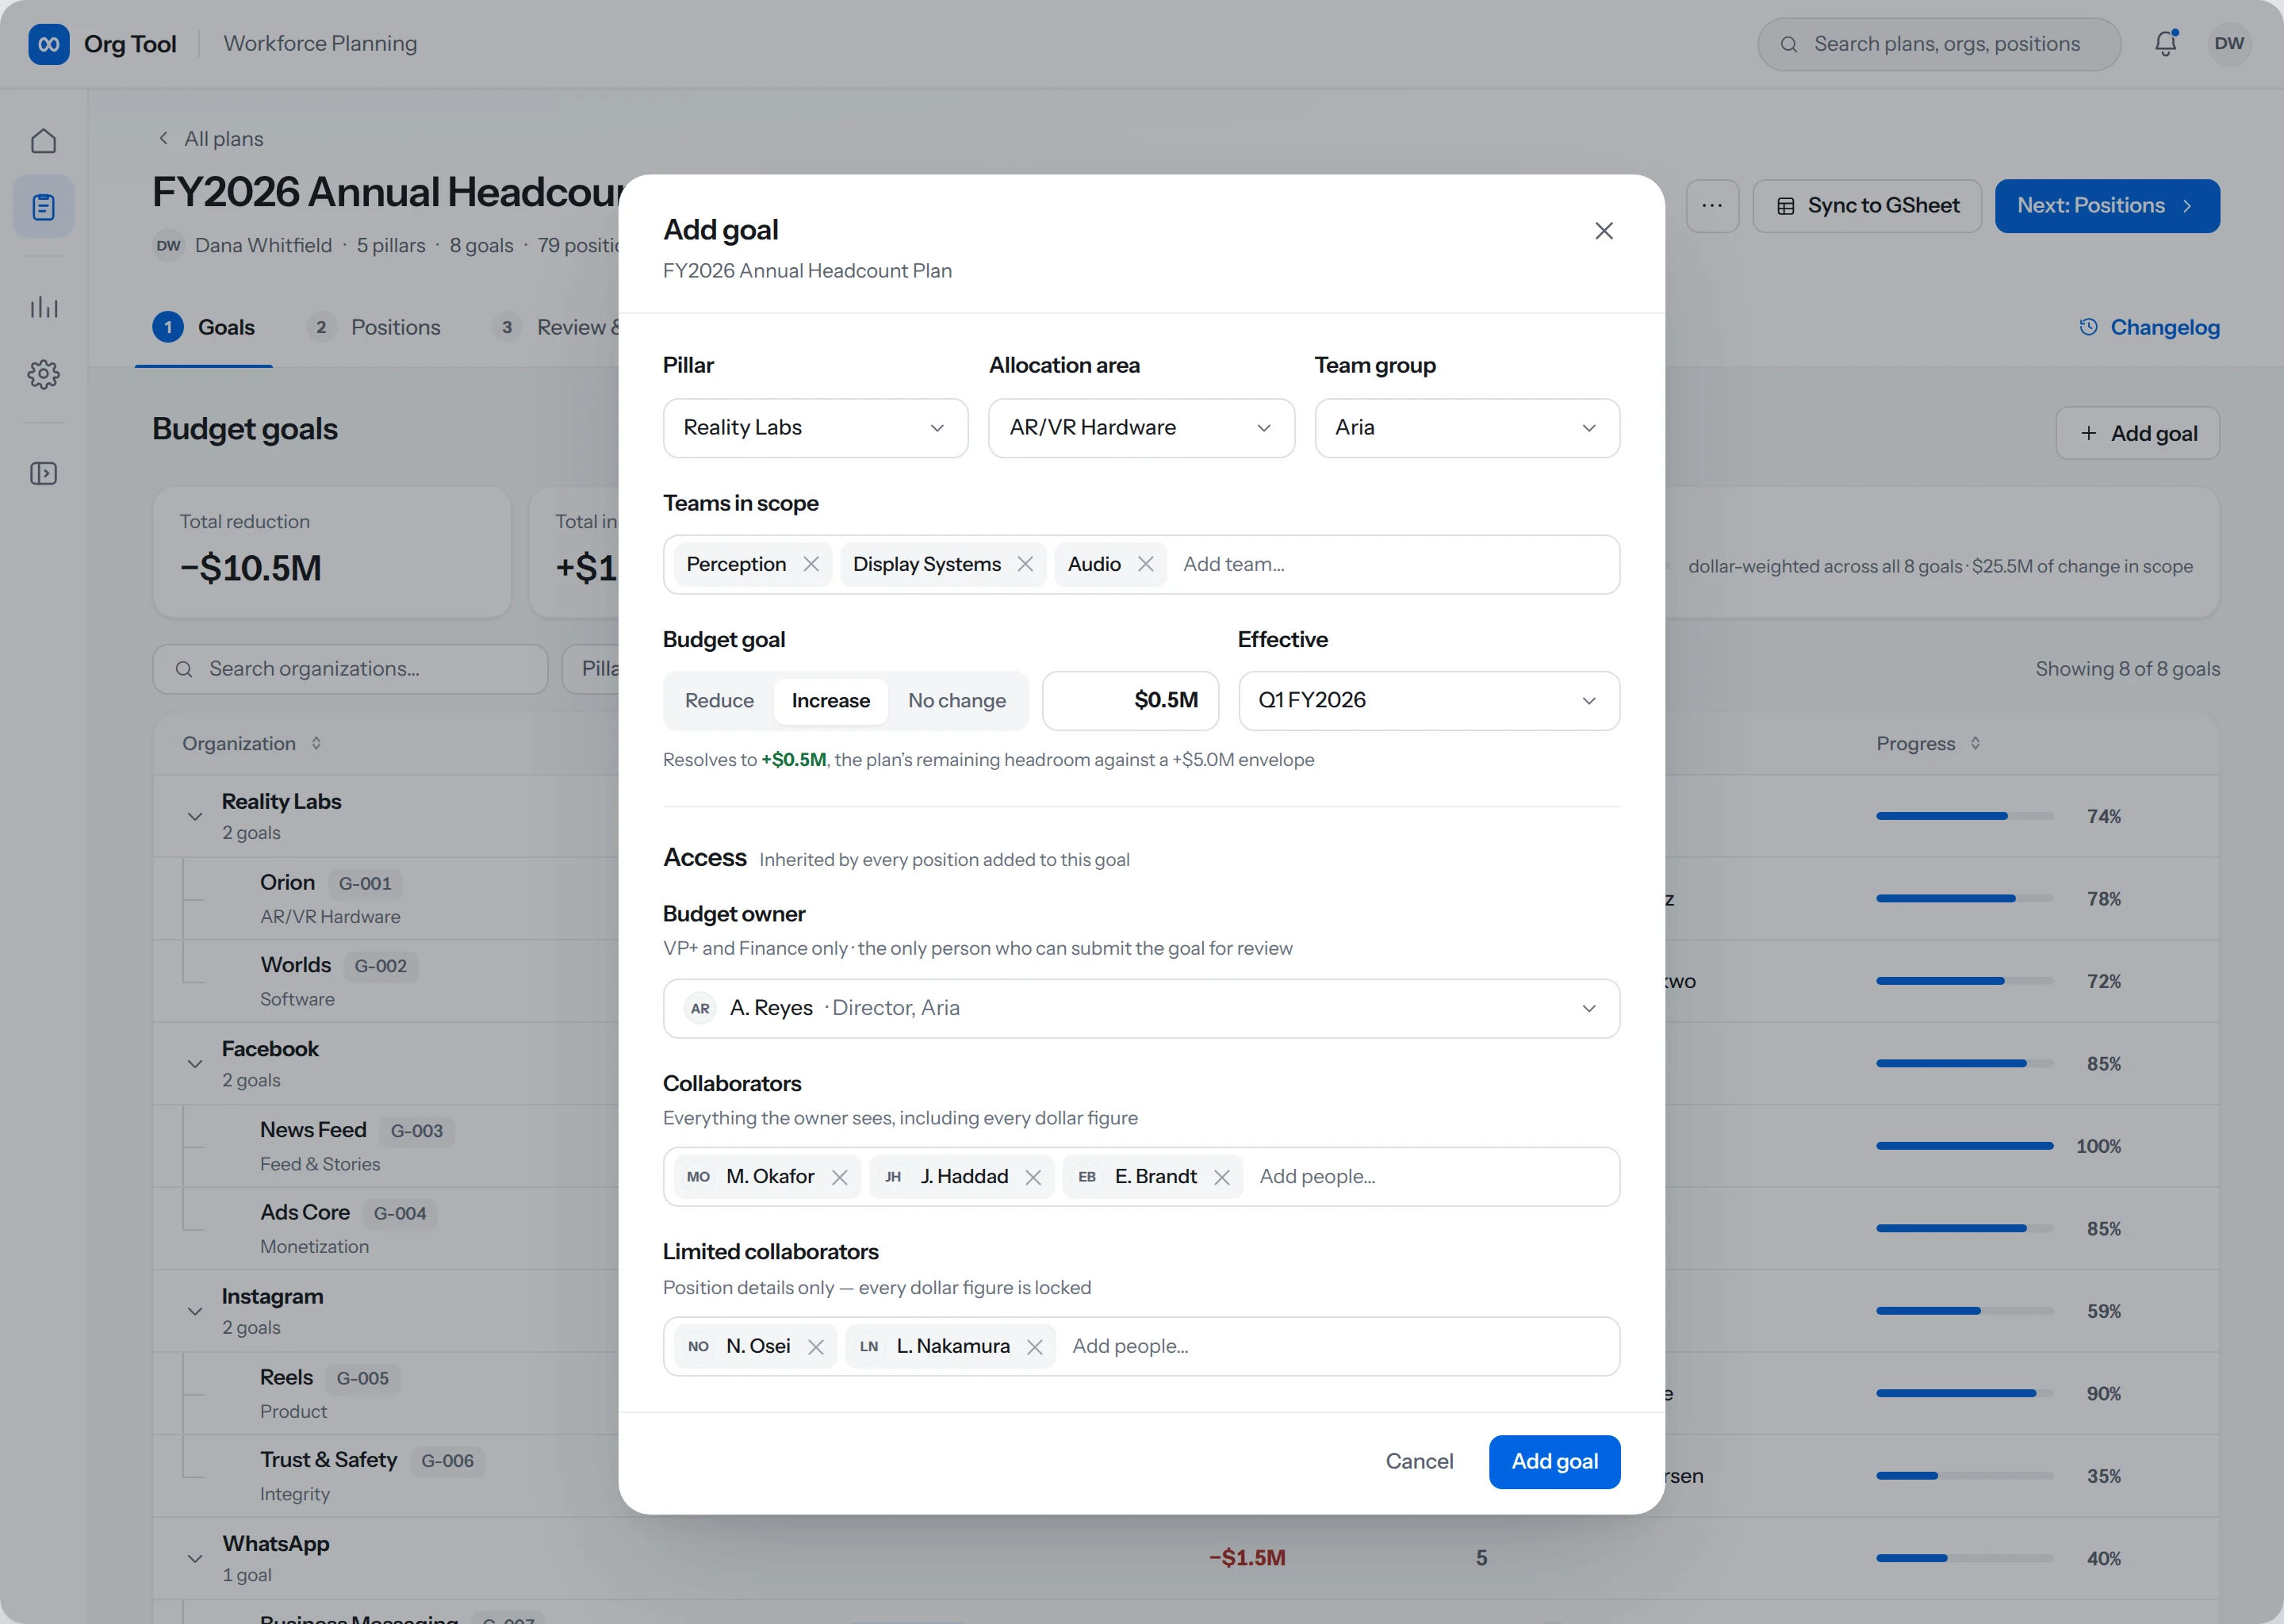This screenshot has height=1624, width=2284.
Task: Sort by the Organization column
Action: [x=251, y=744]
